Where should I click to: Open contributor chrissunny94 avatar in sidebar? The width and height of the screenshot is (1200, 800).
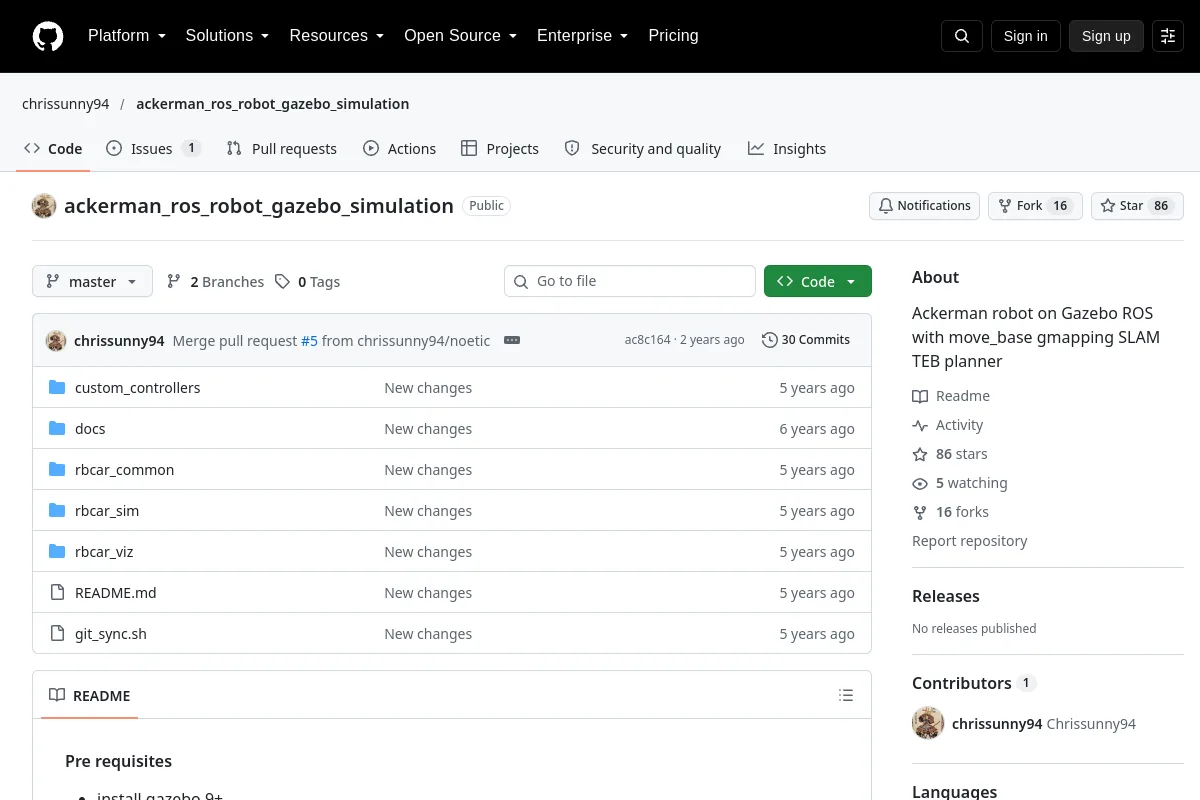click(928, 723)
